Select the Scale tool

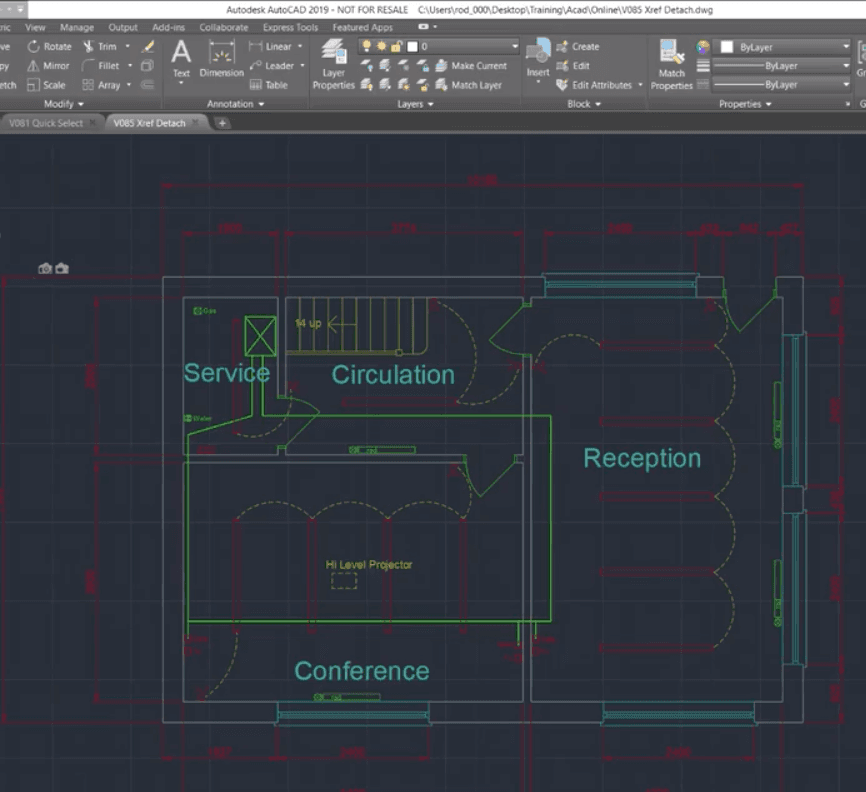pos(46,85)
